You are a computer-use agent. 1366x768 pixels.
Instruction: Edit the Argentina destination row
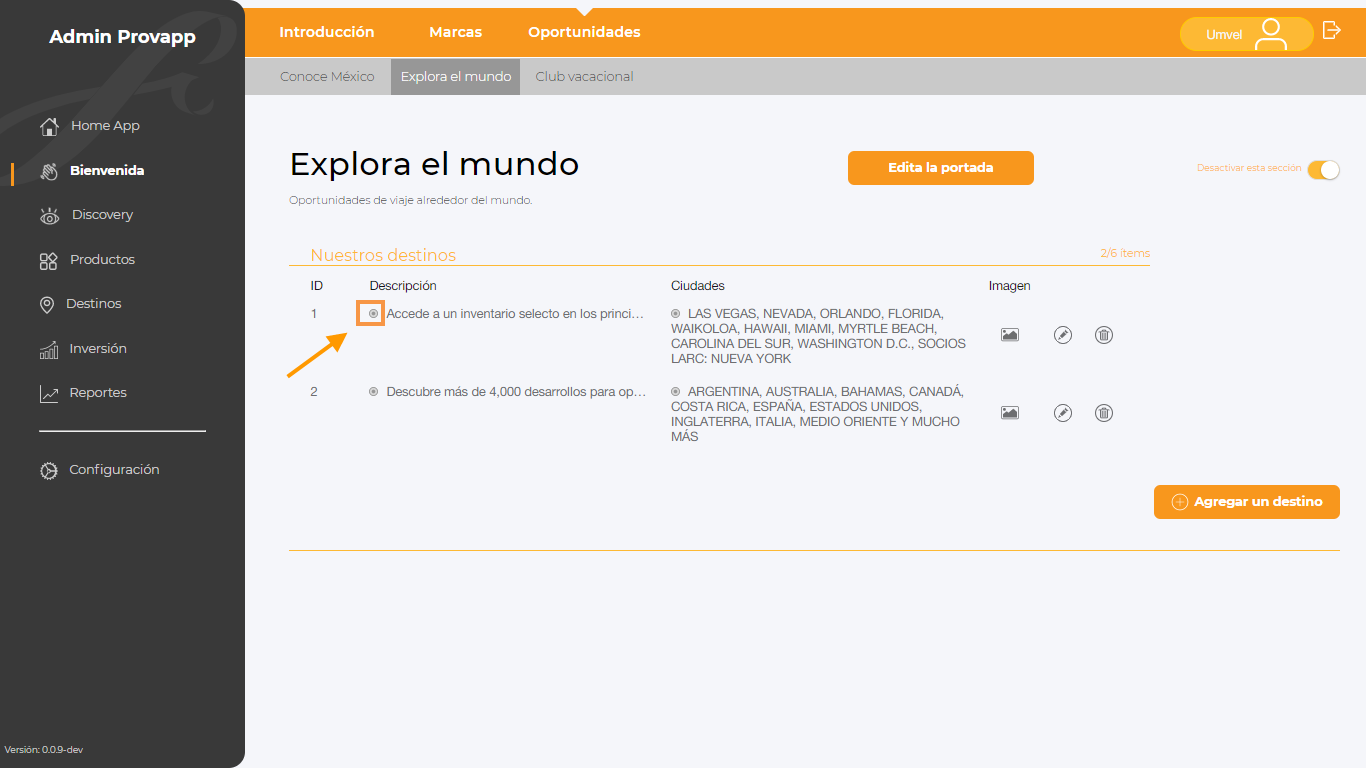[x=1063, y=413]
